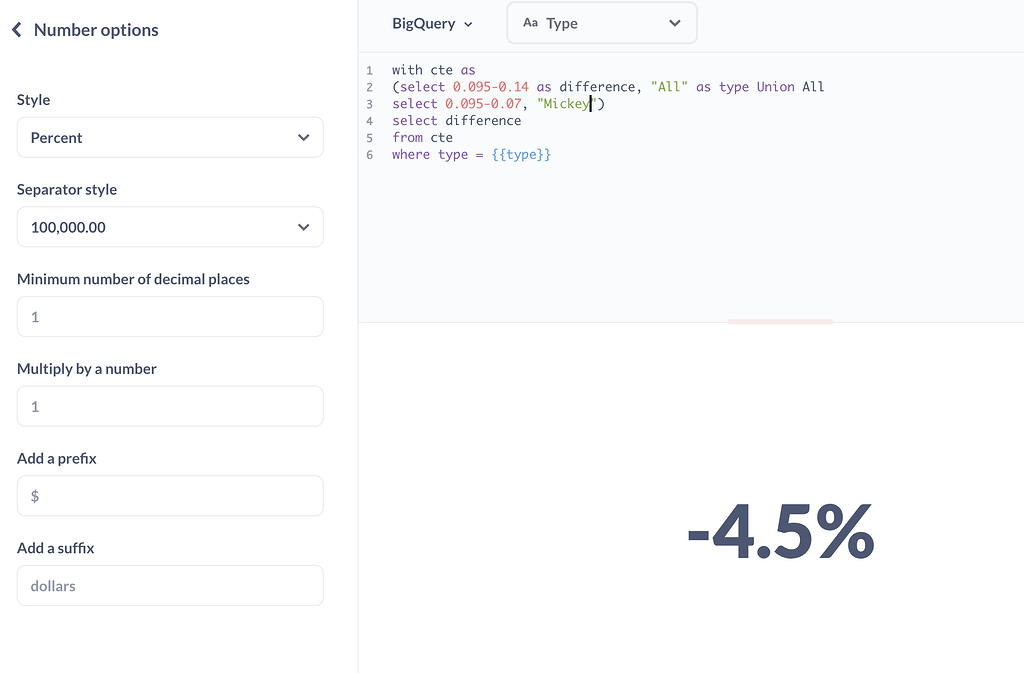Click the chevron on the Style selector
This screenshot has width=1024, height=673.
[303, 137]
